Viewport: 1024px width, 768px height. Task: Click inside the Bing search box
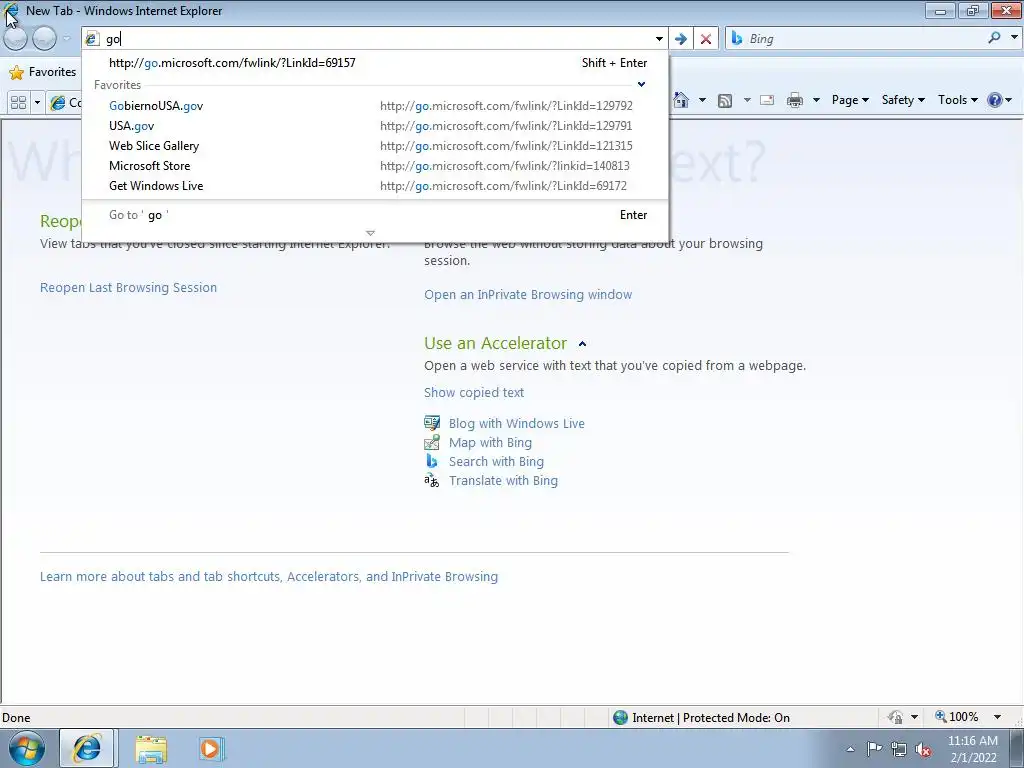coord(865,39)
